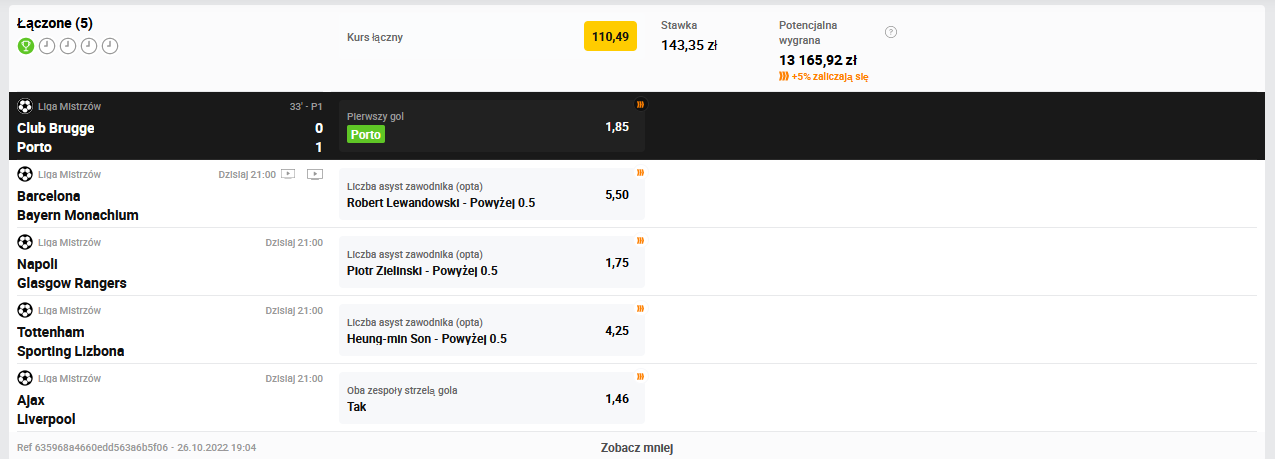Click the football icon beside Club Brugge league
The image size is (1275, 459).
point(25,106)
